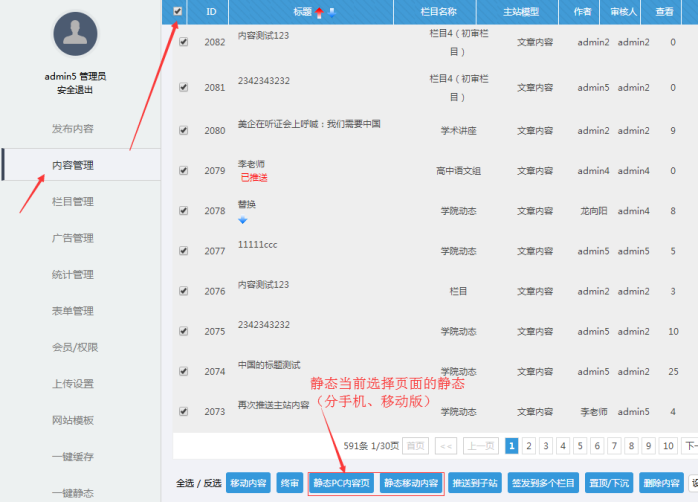Open 栏目管理 in the sidebar
This screenshot has width=698, height=502.
coord(73,201)
